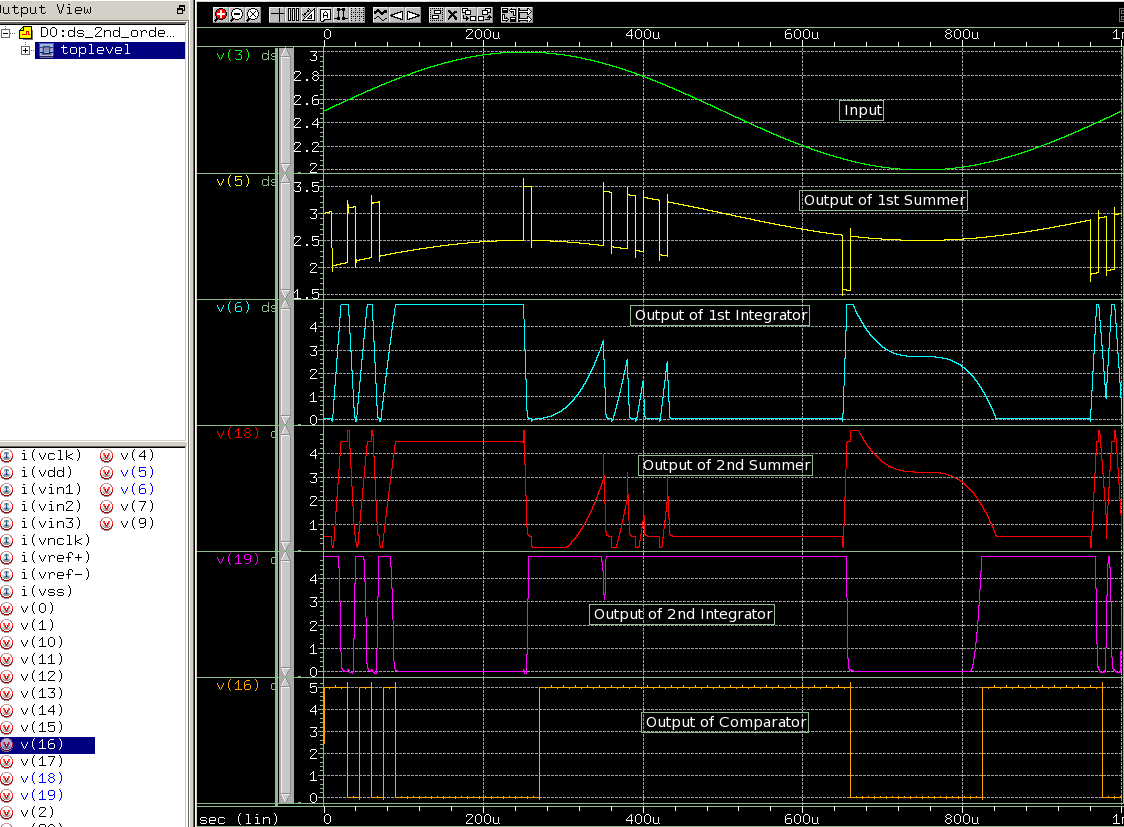Viewport: 1124px width, 827px height.
Task: Toggle the dotted grid display icon
Action: pos(357,15)
